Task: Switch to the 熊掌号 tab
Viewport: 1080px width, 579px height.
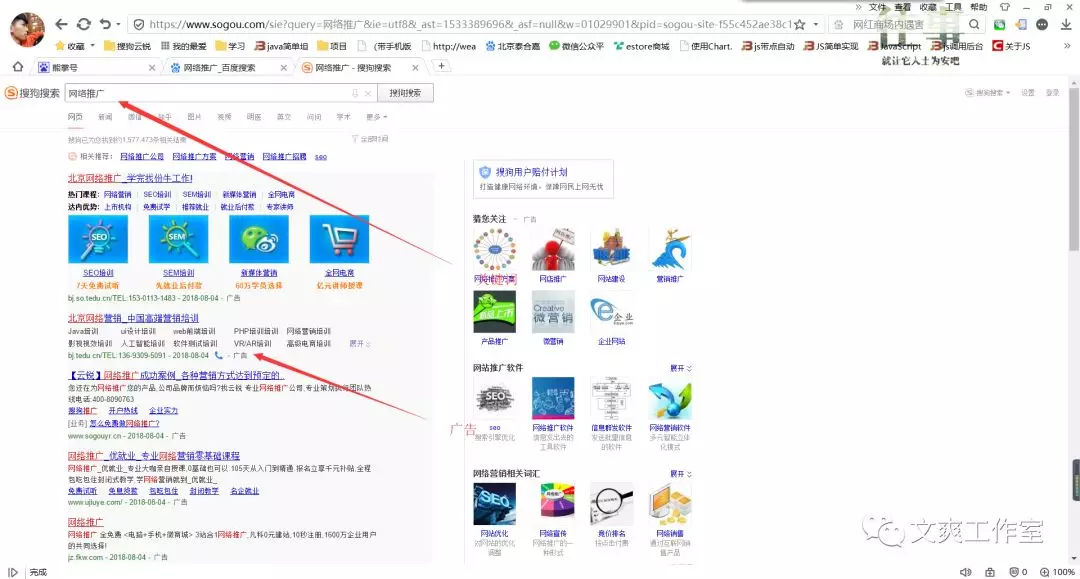Action: pyautogui.click(x=96, y=67)
